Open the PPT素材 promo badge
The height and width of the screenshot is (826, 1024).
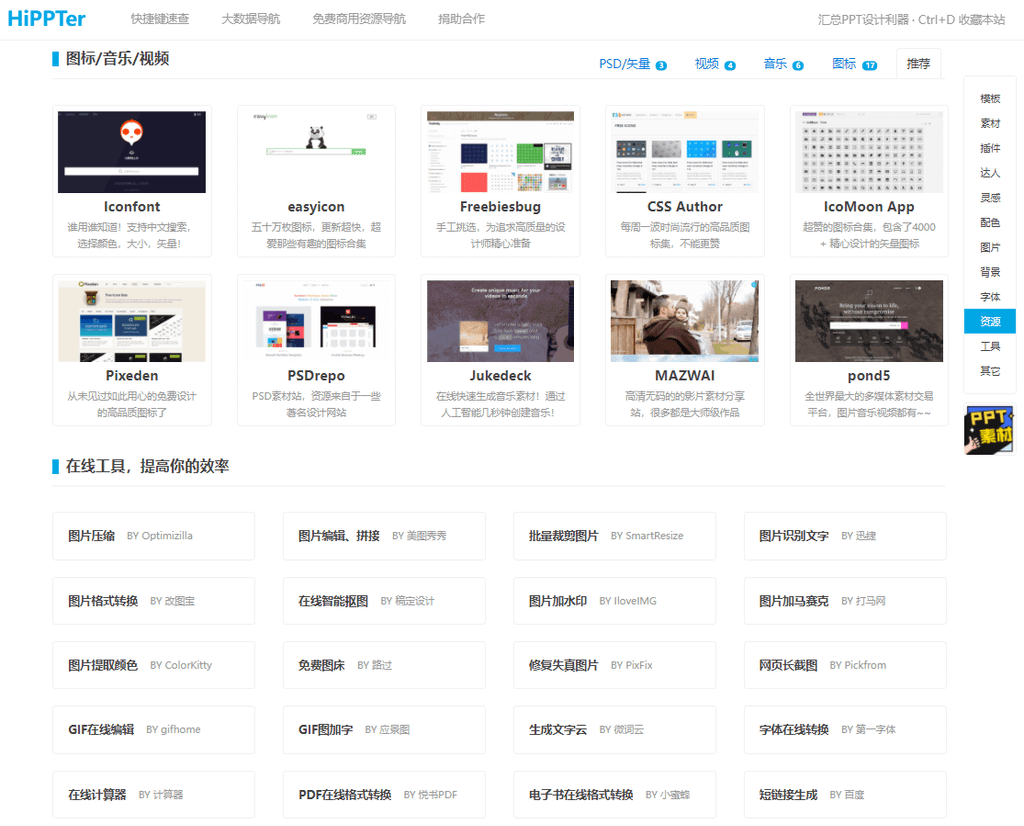989,430
